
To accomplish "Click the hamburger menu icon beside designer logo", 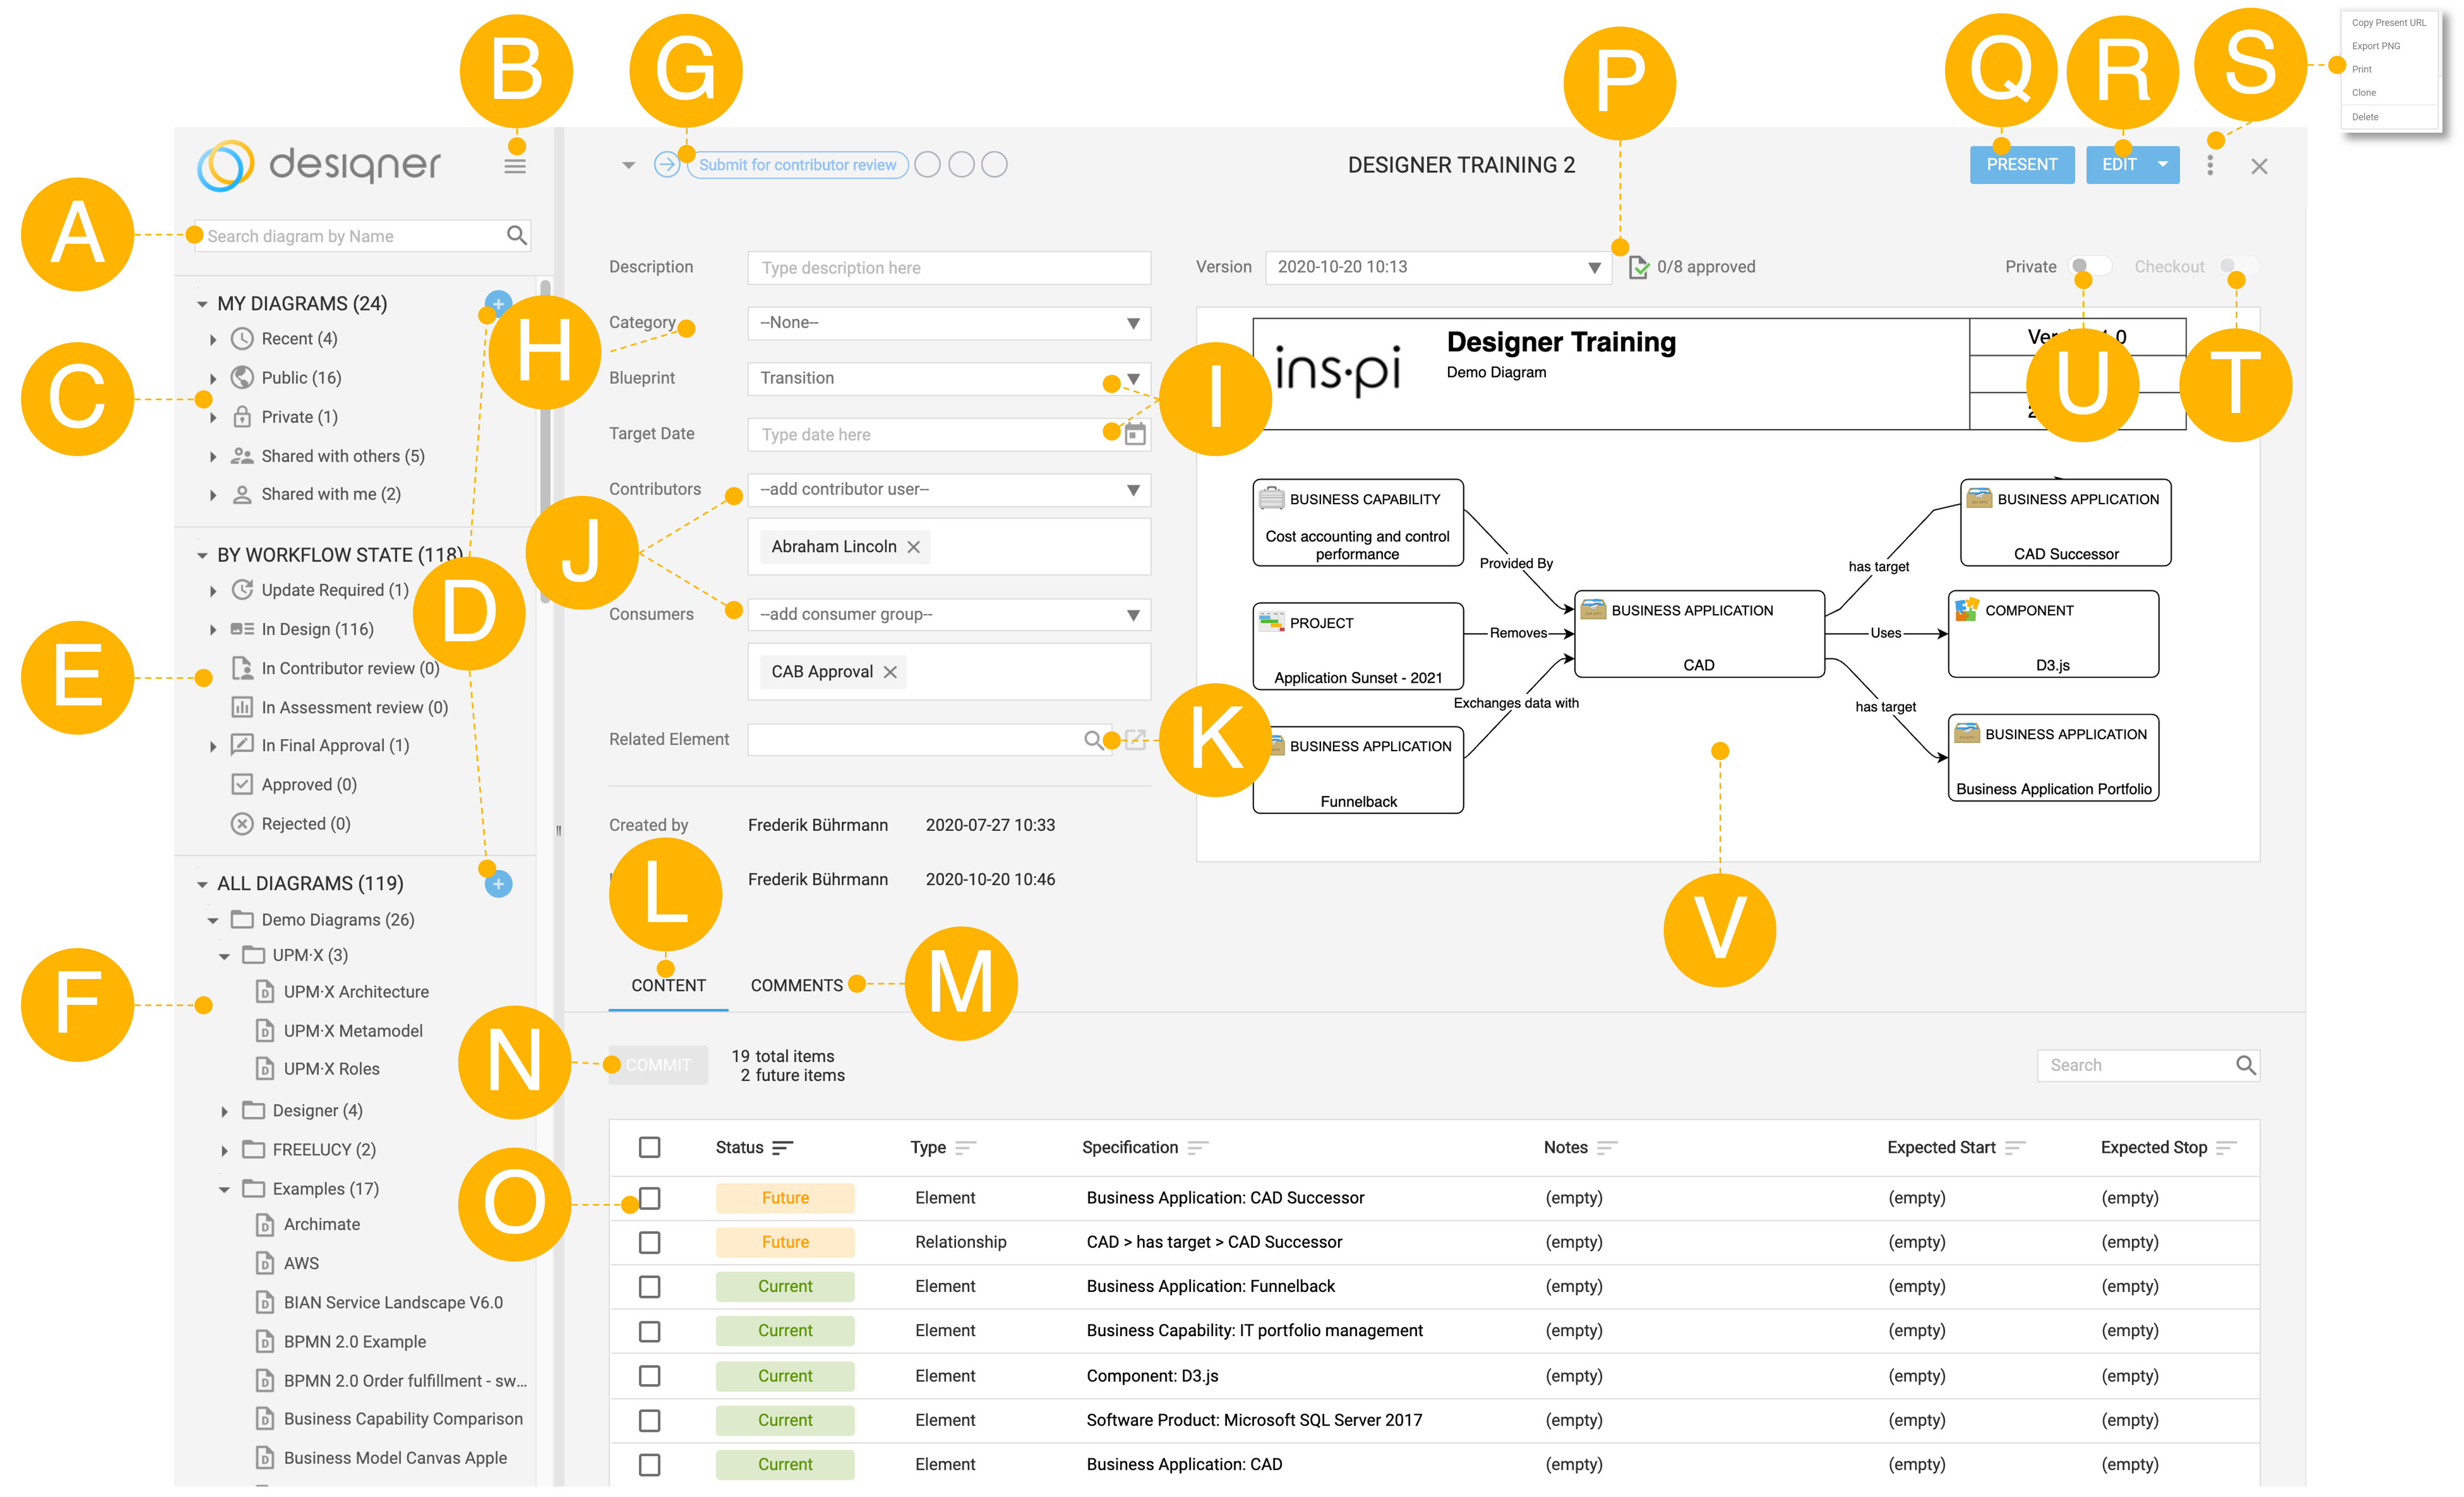I will pyautogui.click(x=515, y=167).
